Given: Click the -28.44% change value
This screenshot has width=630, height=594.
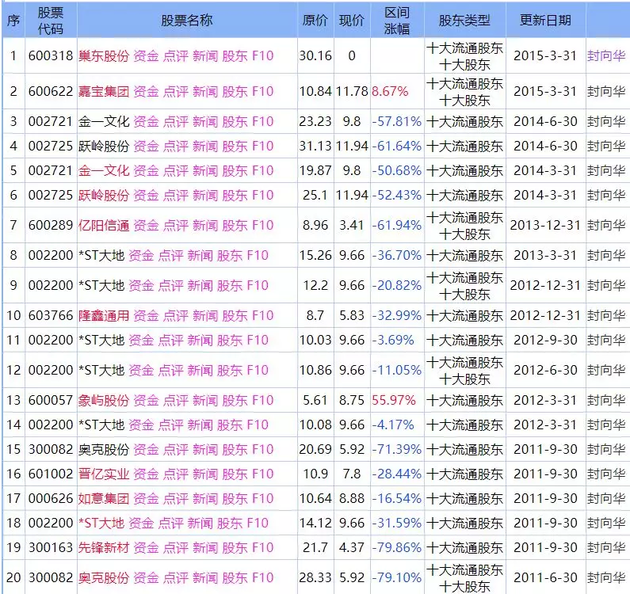Looking at the screenshot, I should click(397, 474).
